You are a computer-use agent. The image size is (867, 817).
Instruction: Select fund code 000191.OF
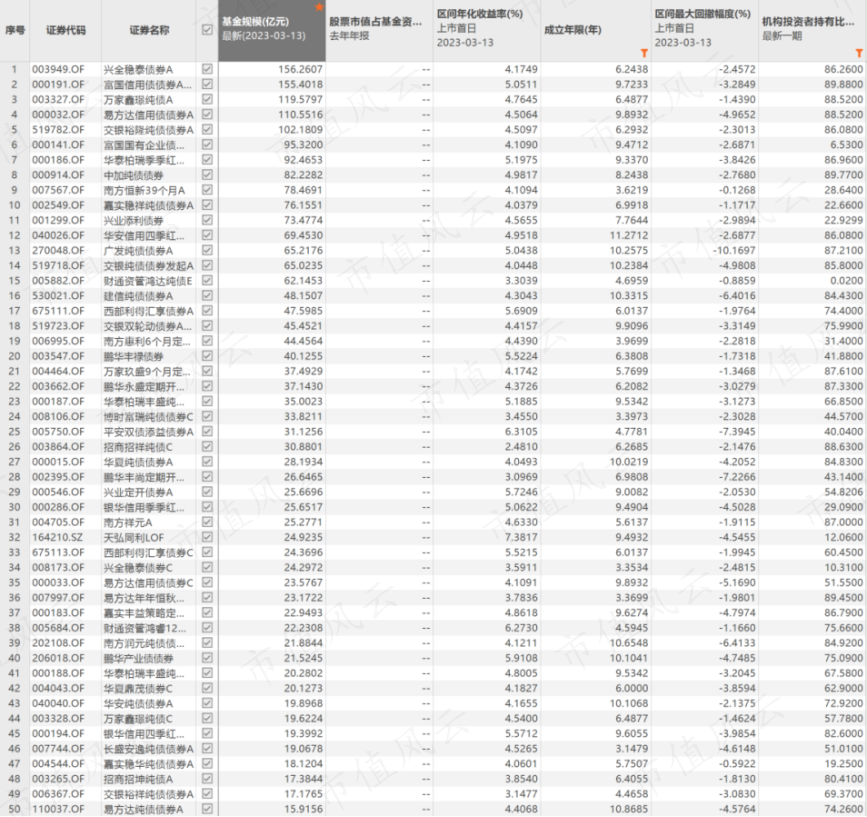coord(58,84)
